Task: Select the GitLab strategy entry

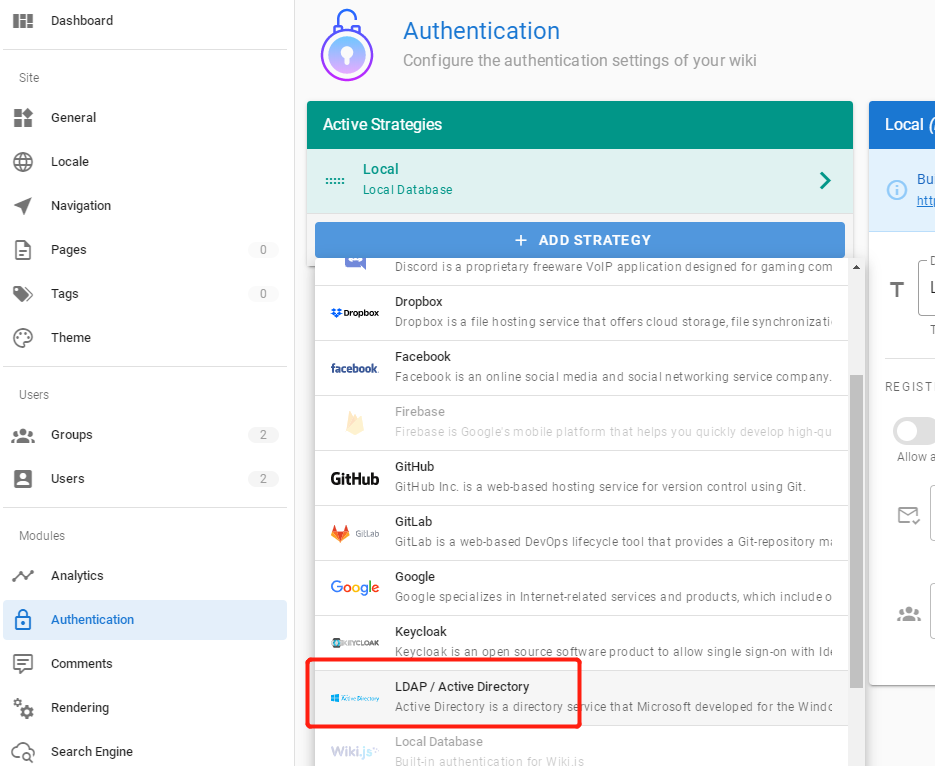Action: tap(581, 533)
